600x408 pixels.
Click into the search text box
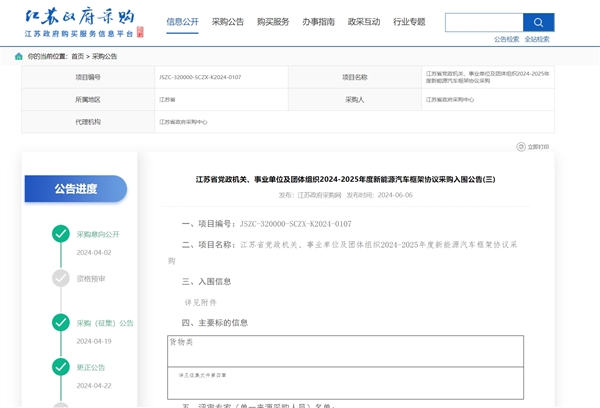click(x=484, y=22)
